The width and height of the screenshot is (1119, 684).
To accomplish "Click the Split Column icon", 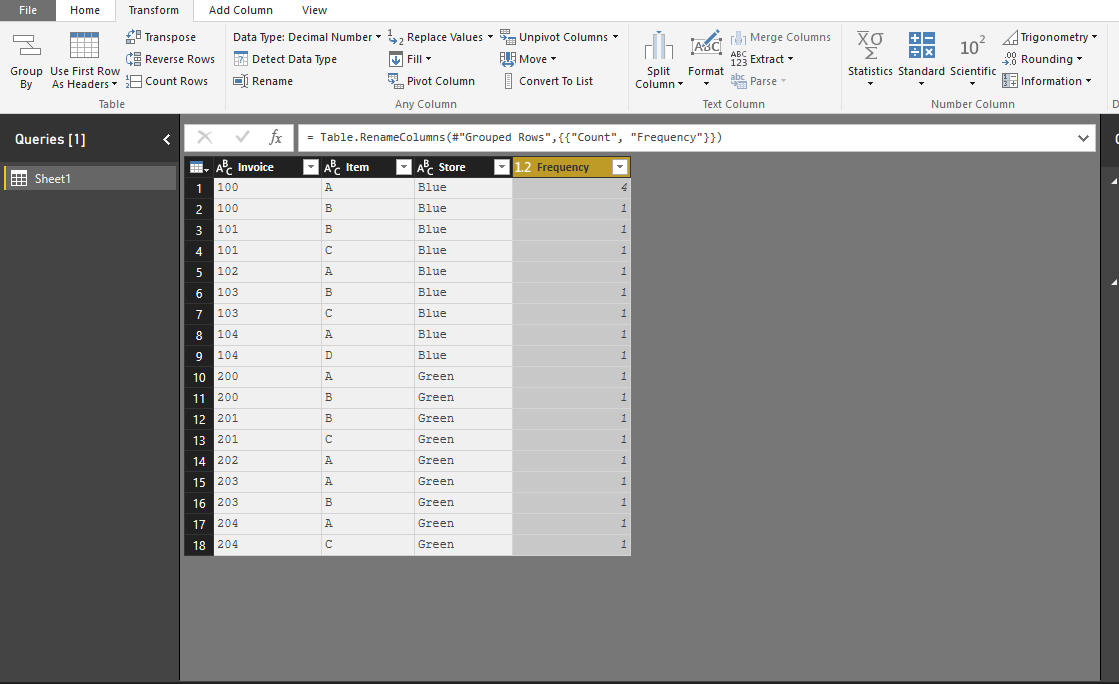I will click(x=658, y=46).
